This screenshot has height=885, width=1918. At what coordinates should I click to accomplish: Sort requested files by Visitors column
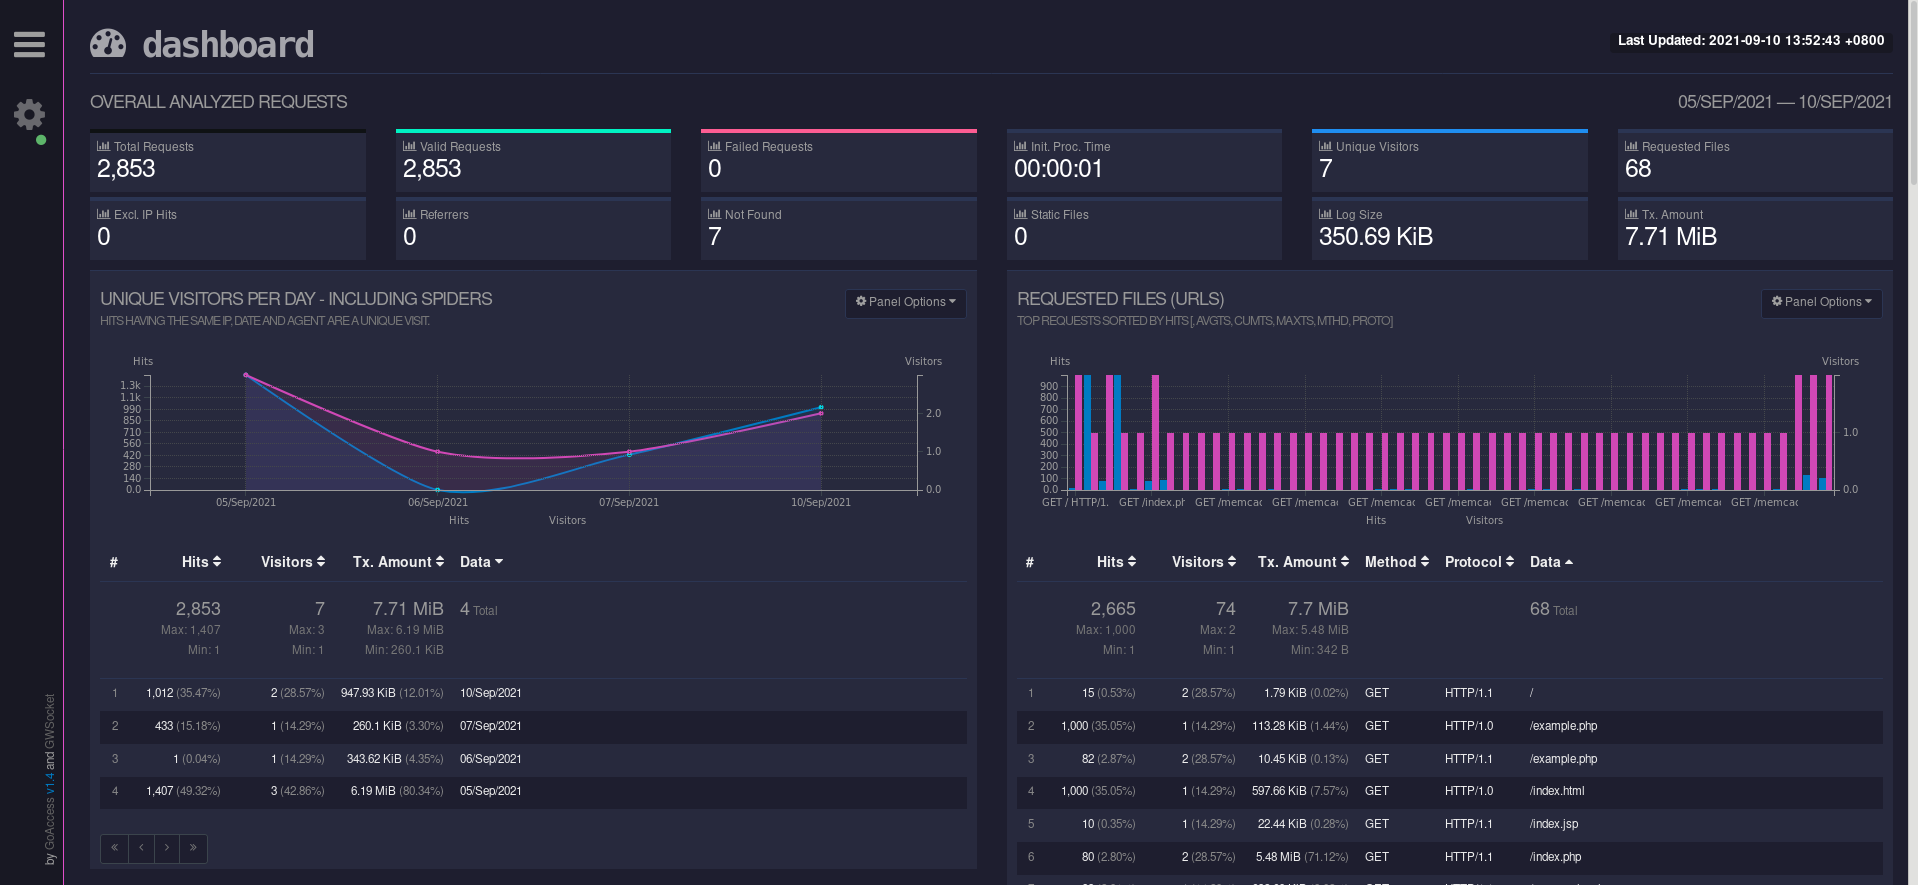click(1204, 562)
